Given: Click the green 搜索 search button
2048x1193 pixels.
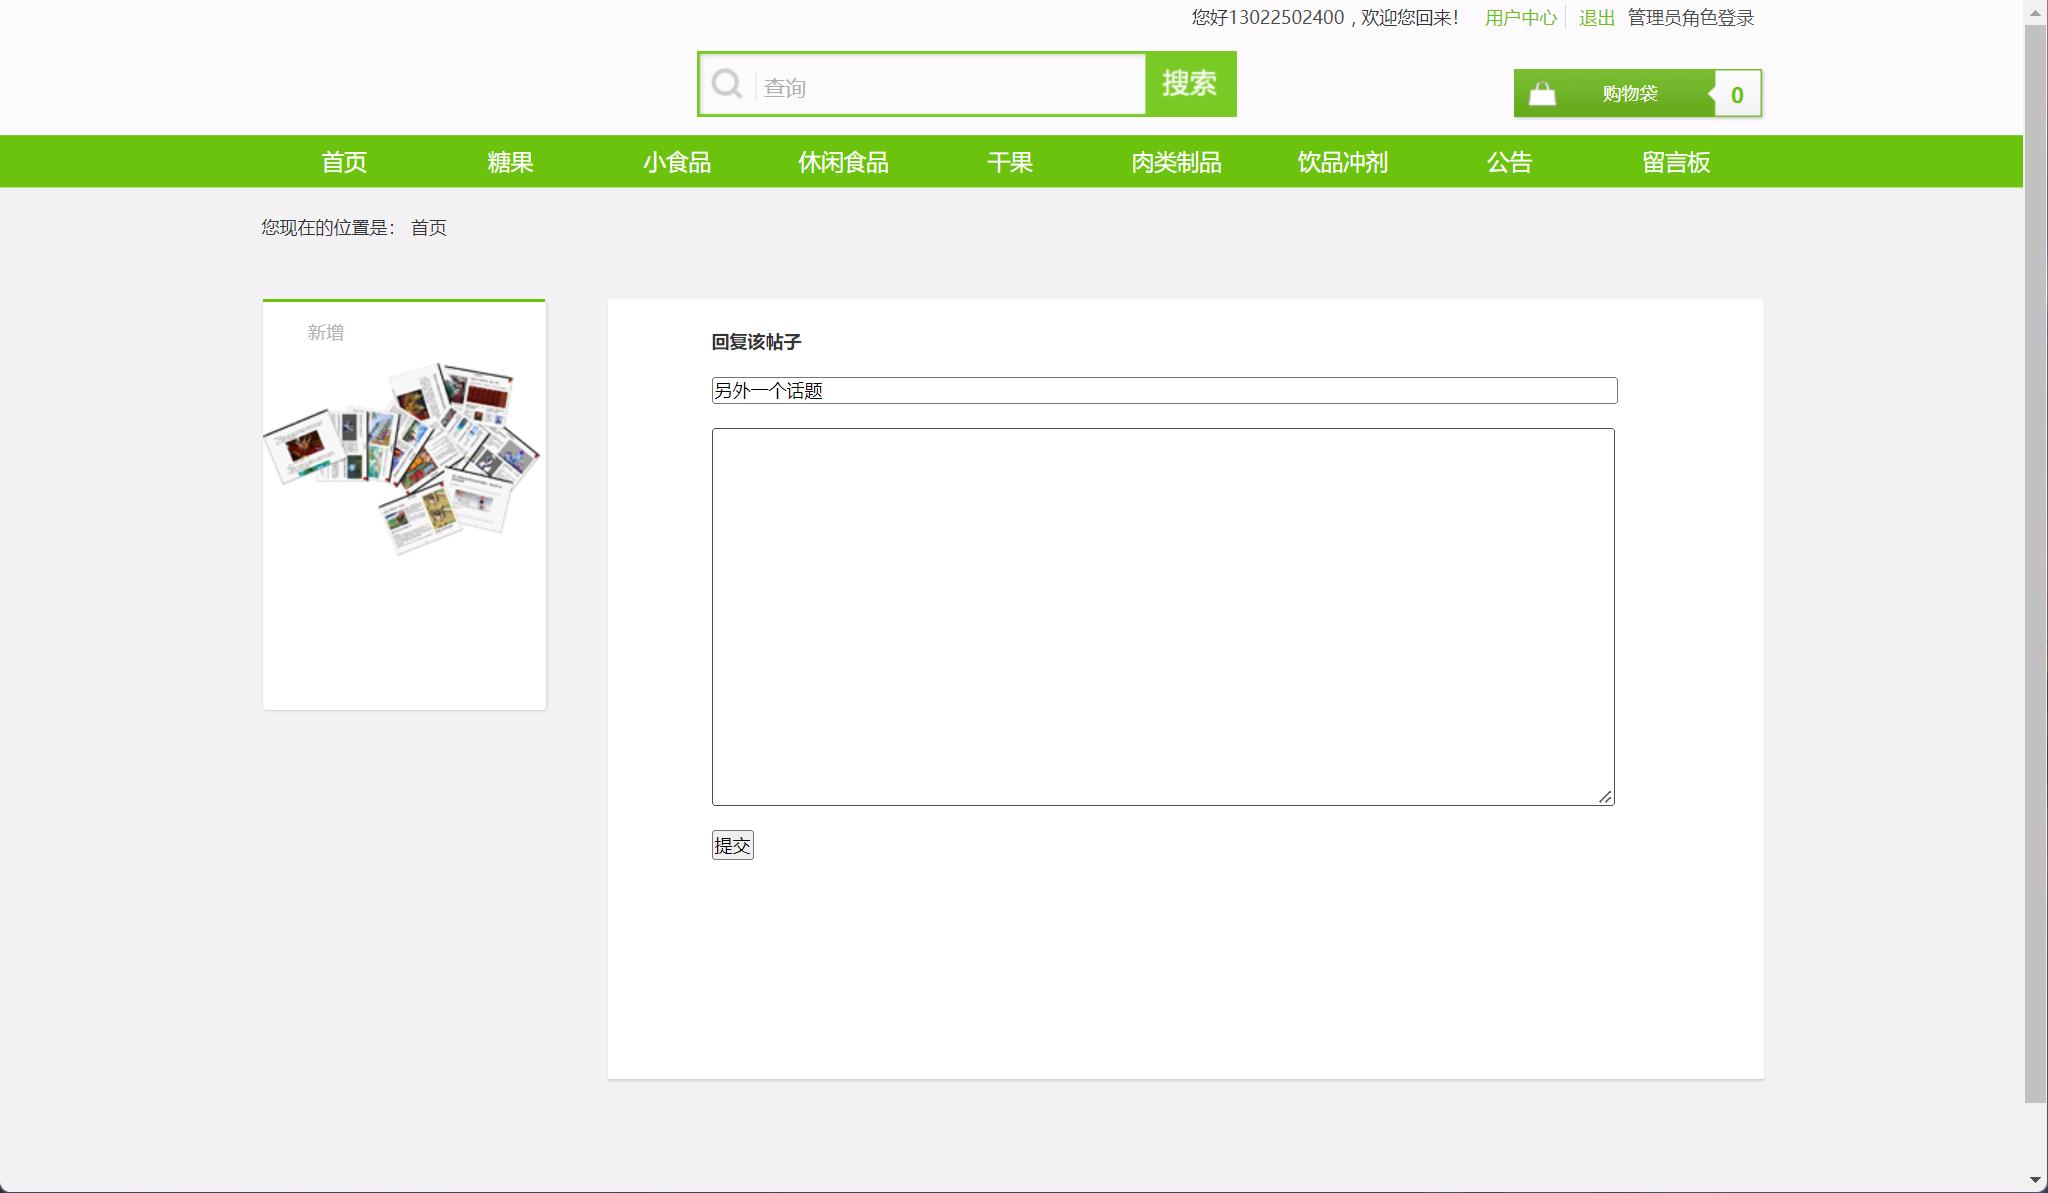Looking at the screenshot, I should (x=1190, y=84).
